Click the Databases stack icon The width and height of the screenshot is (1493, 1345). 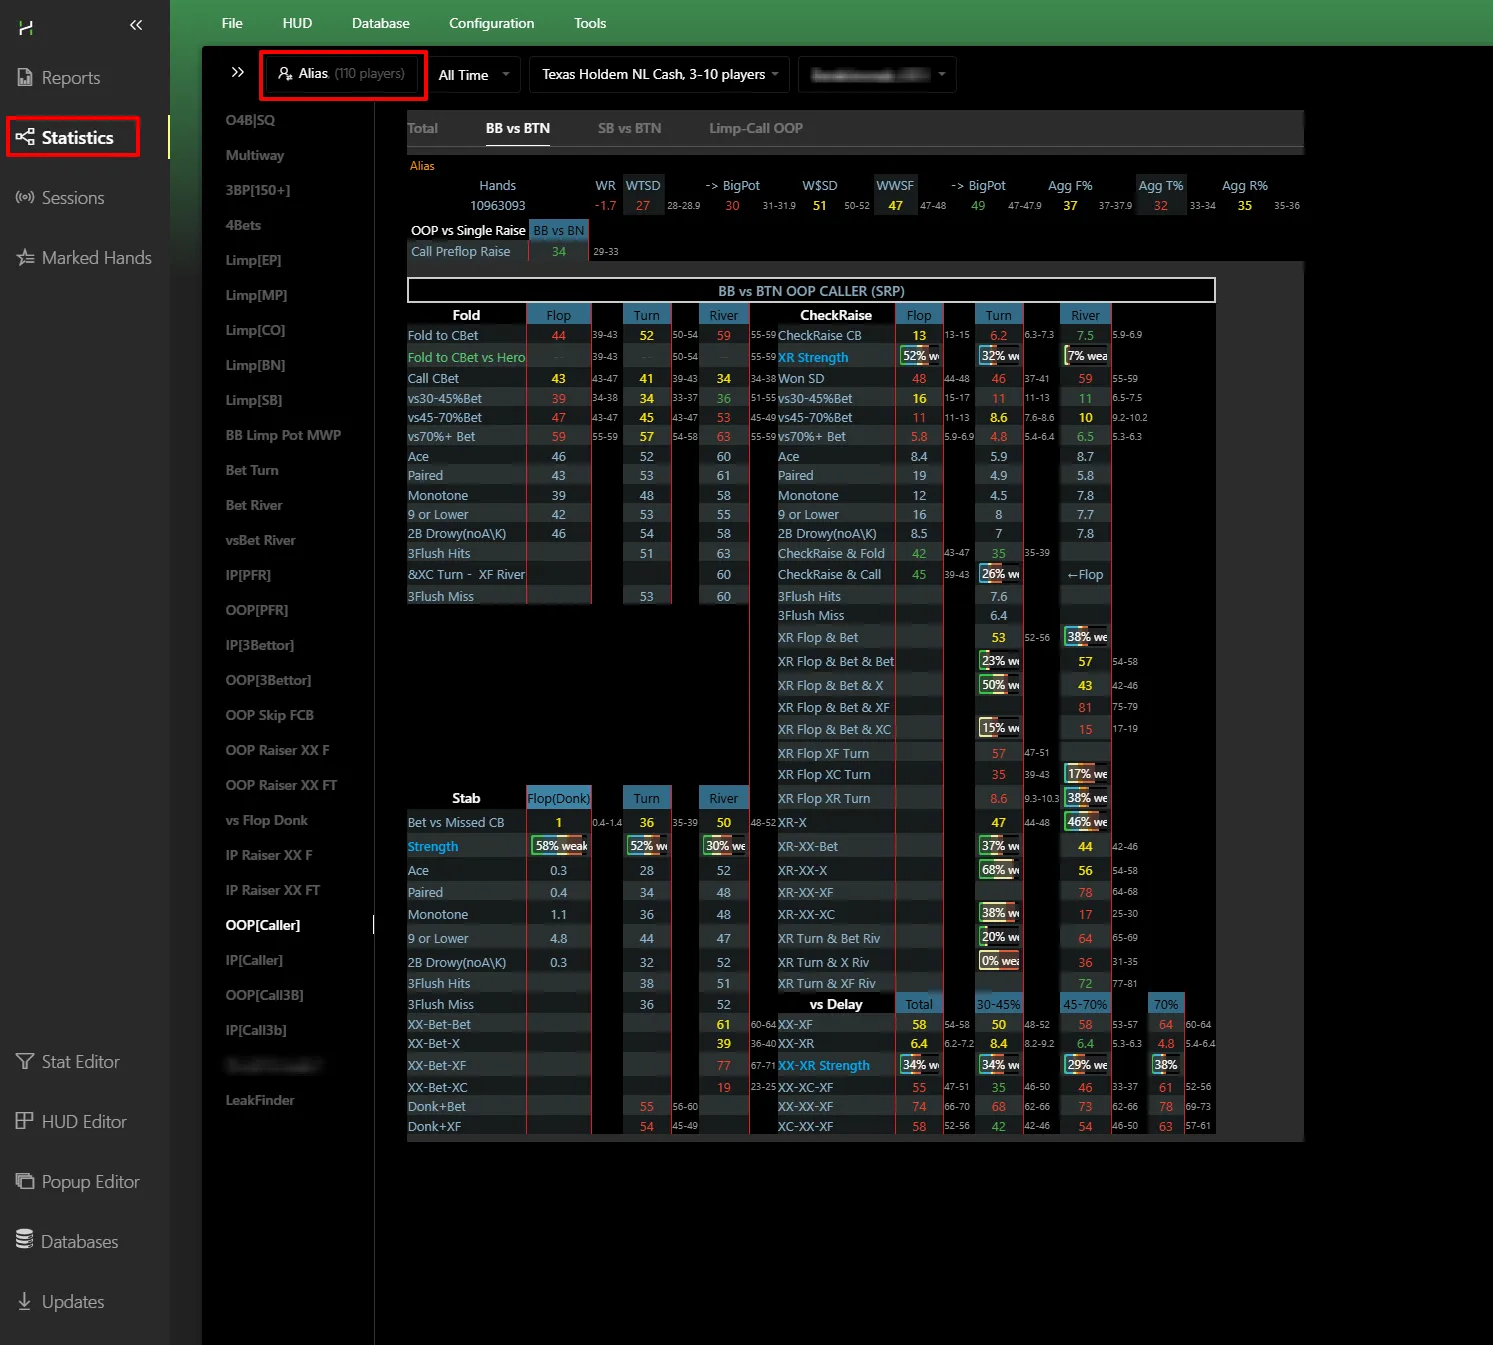[x=26, y=1240]
